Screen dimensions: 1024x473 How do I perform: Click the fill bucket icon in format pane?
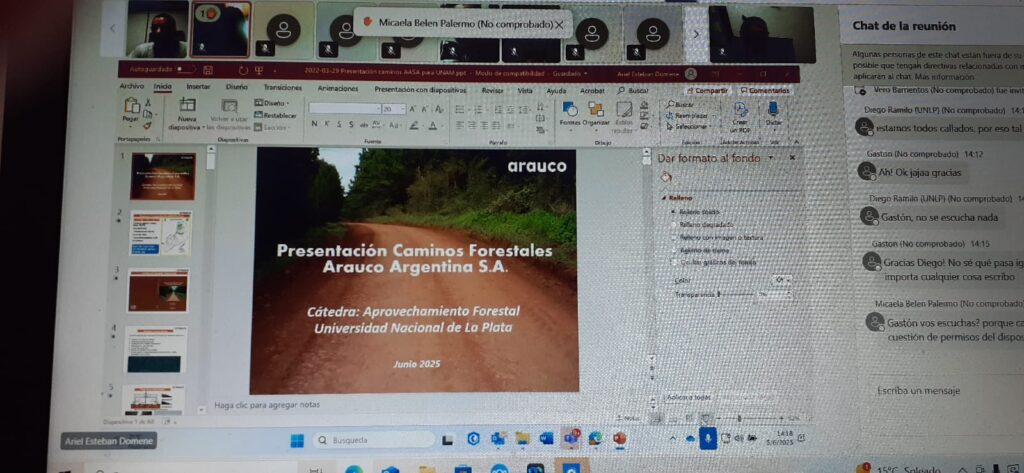click(666, 175)
